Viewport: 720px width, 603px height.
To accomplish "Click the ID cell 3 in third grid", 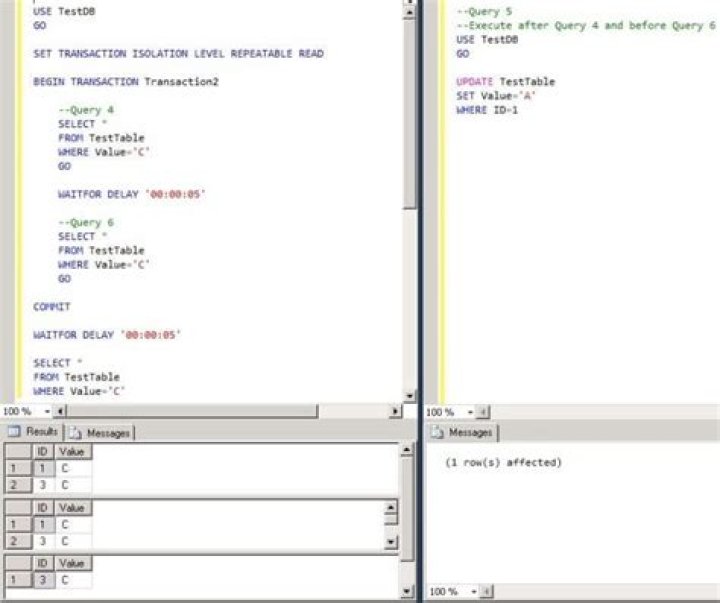I will (40, 580).
